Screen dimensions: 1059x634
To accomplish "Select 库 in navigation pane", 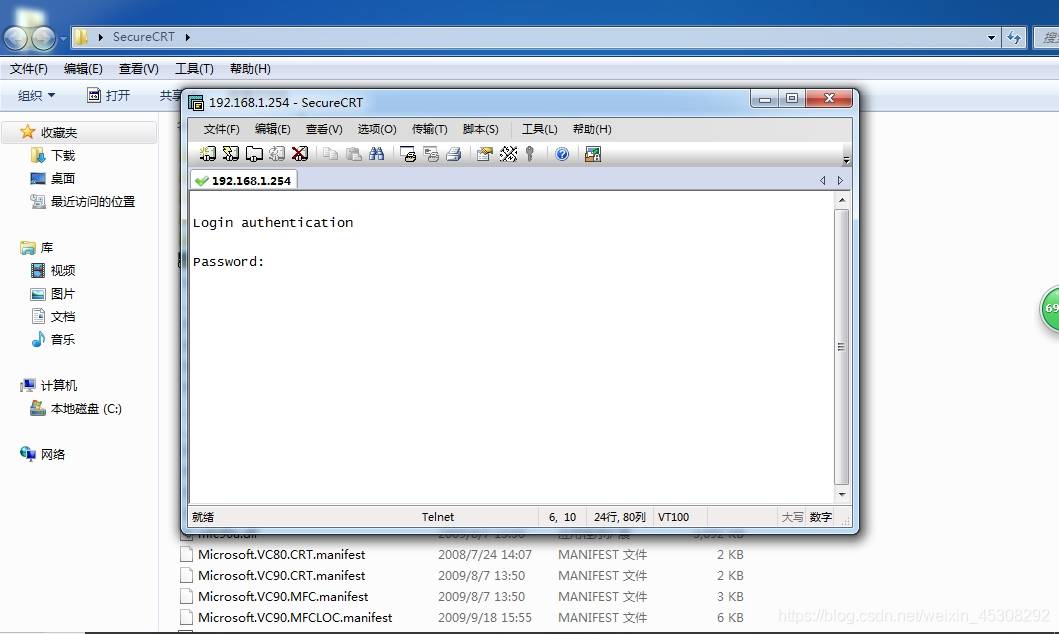I will [x=47, y=248].
